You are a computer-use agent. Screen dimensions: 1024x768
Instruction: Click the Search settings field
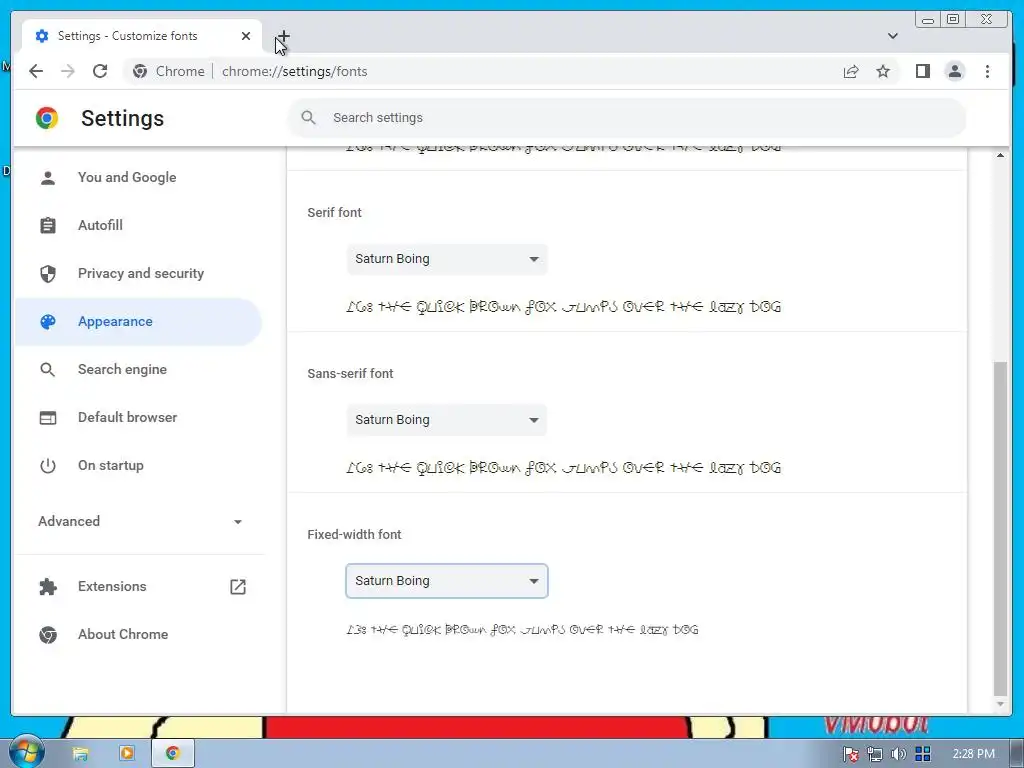point(627,118)
